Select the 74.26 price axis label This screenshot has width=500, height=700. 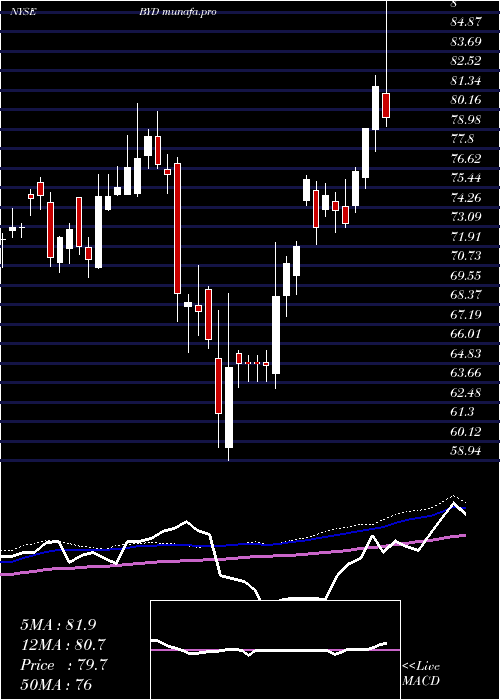pyautogui.click(x=466, y=197)
